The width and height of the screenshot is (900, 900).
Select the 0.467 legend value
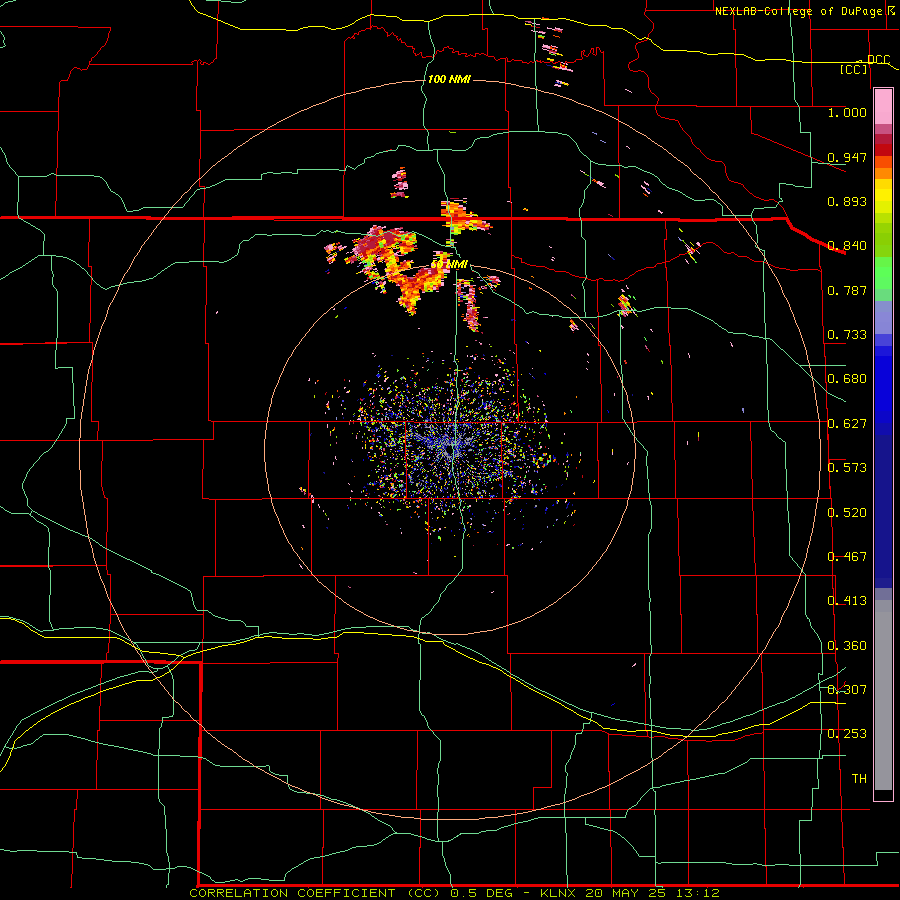(847, 557)
